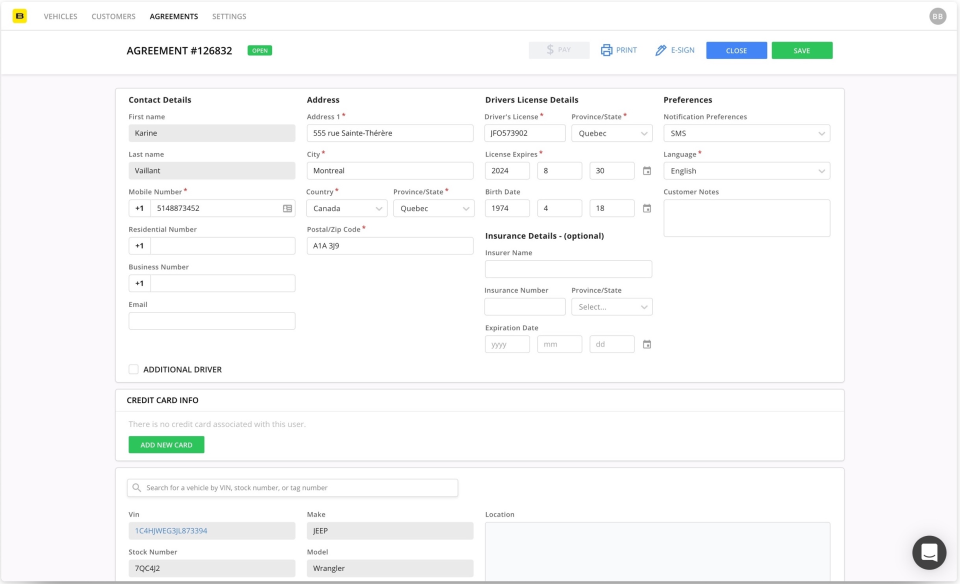
Task: Open the Address Province/State dropdown
Action: [x=433, y=208]
